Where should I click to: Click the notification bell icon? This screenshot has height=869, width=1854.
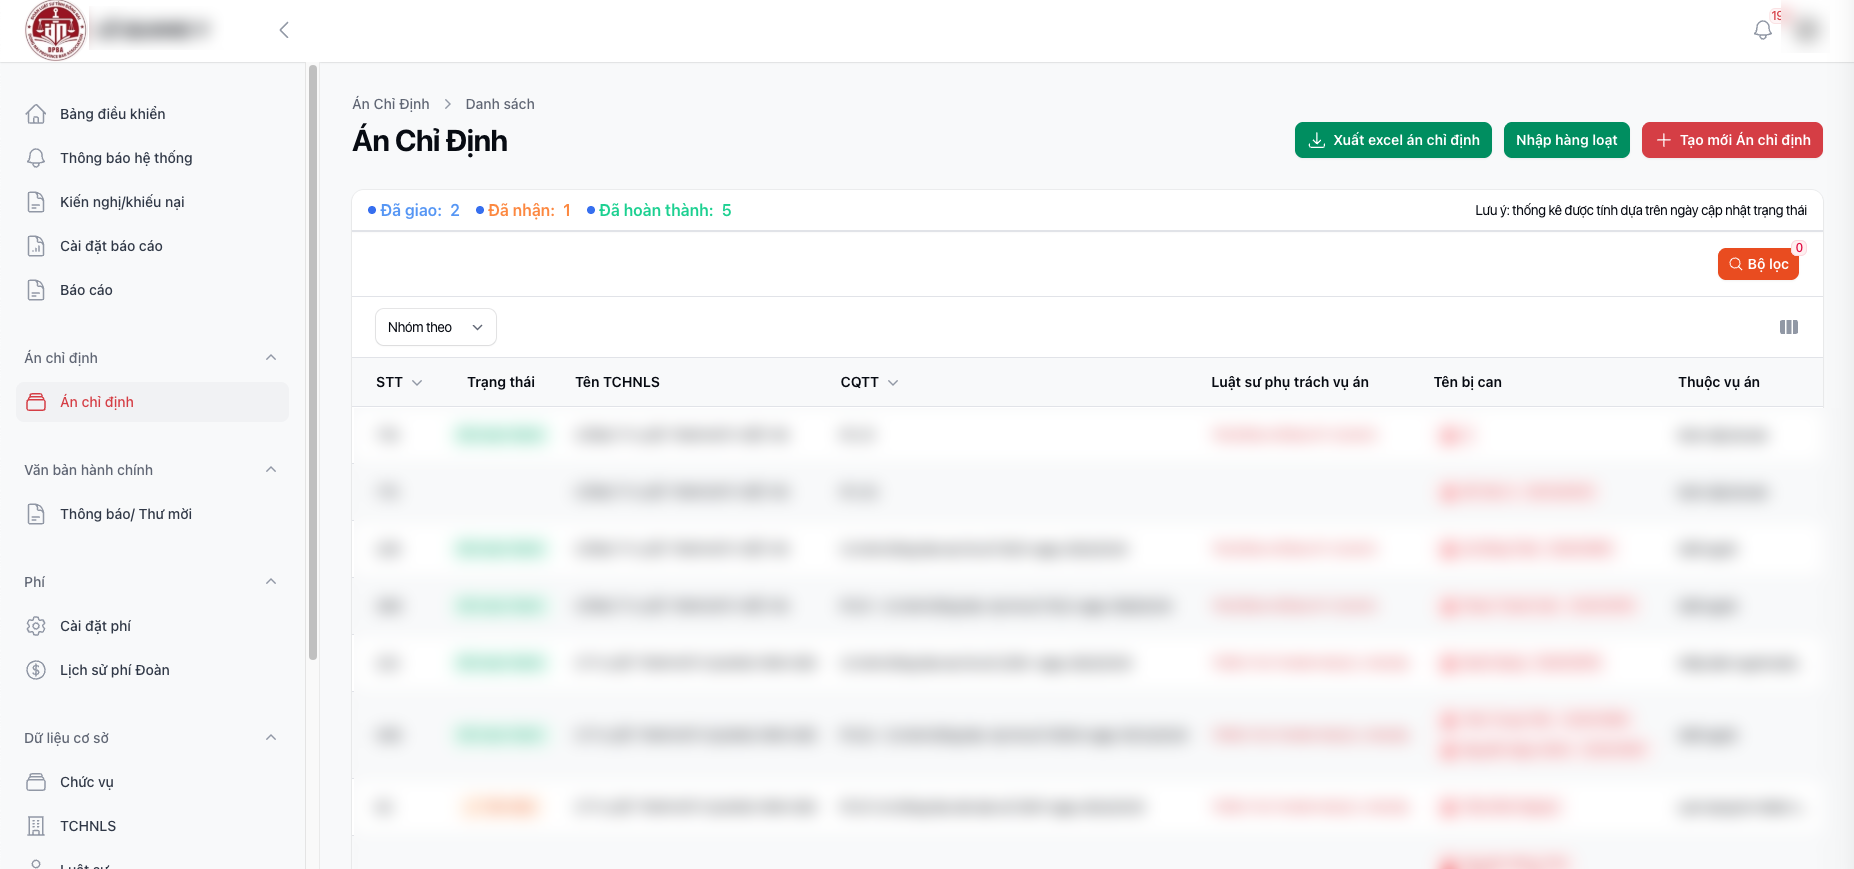(1762, 30)
